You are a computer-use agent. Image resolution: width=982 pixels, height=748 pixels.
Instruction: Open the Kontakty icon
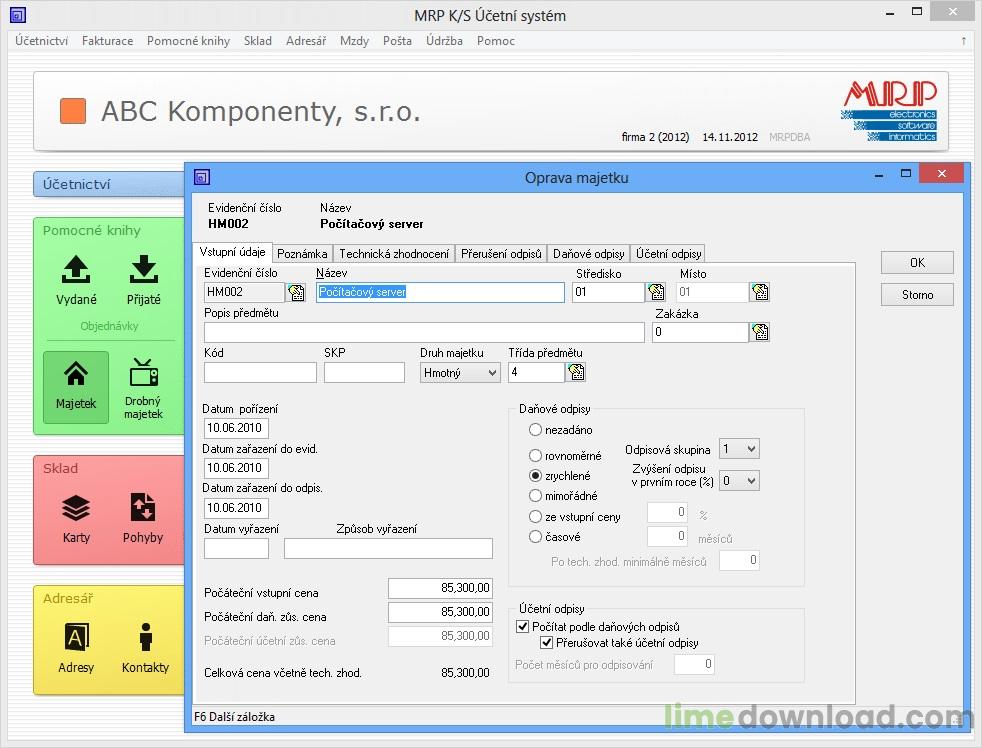pyautogui.click(x=145, y=646)
